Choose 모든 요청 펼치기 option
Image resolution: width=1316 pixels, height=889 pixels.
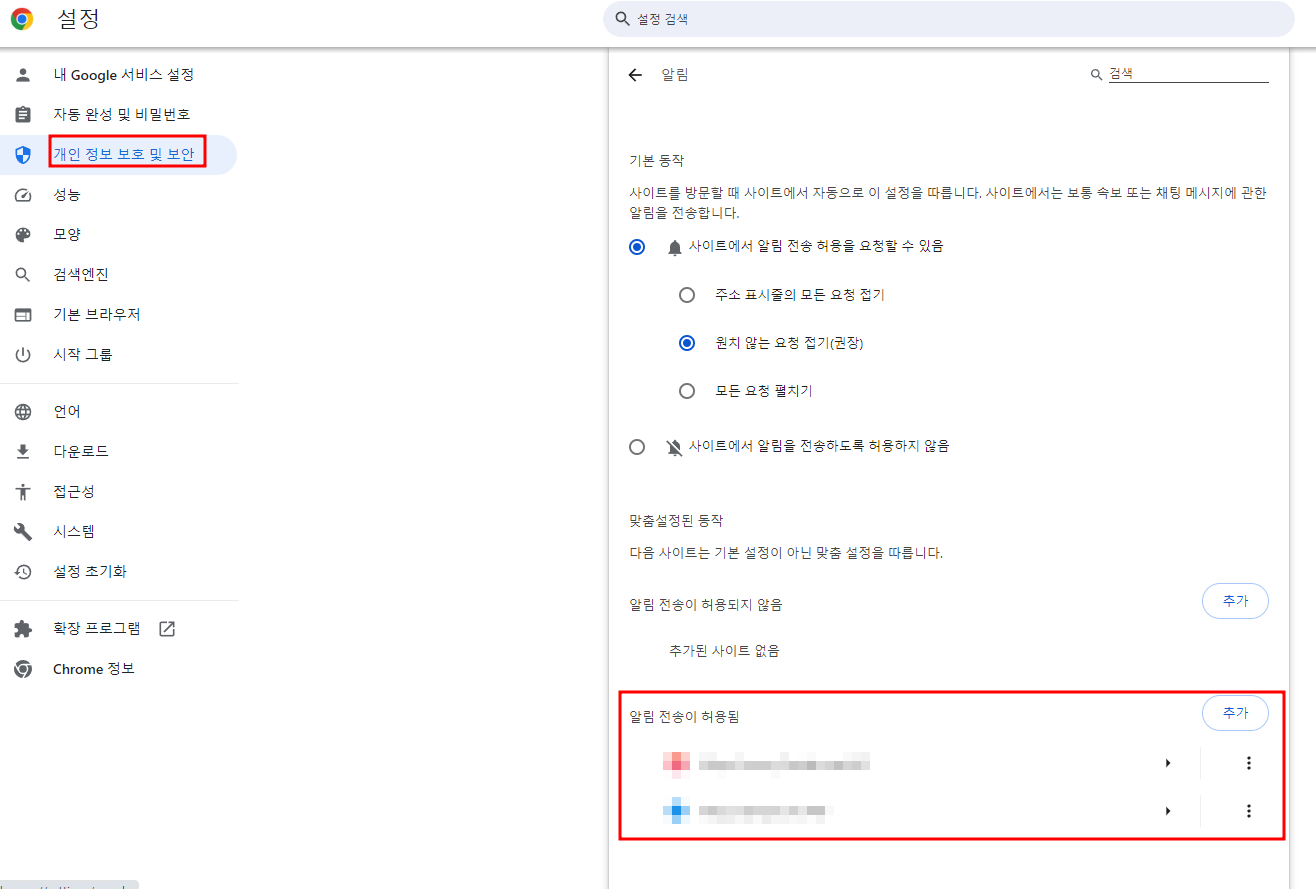[687, 390]
